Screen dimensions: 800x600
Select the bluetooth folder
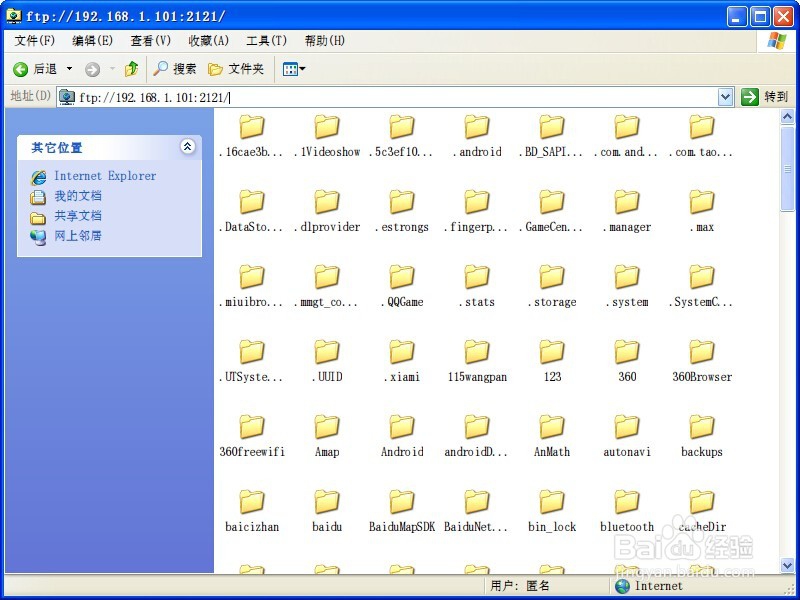tap(627, 511)
